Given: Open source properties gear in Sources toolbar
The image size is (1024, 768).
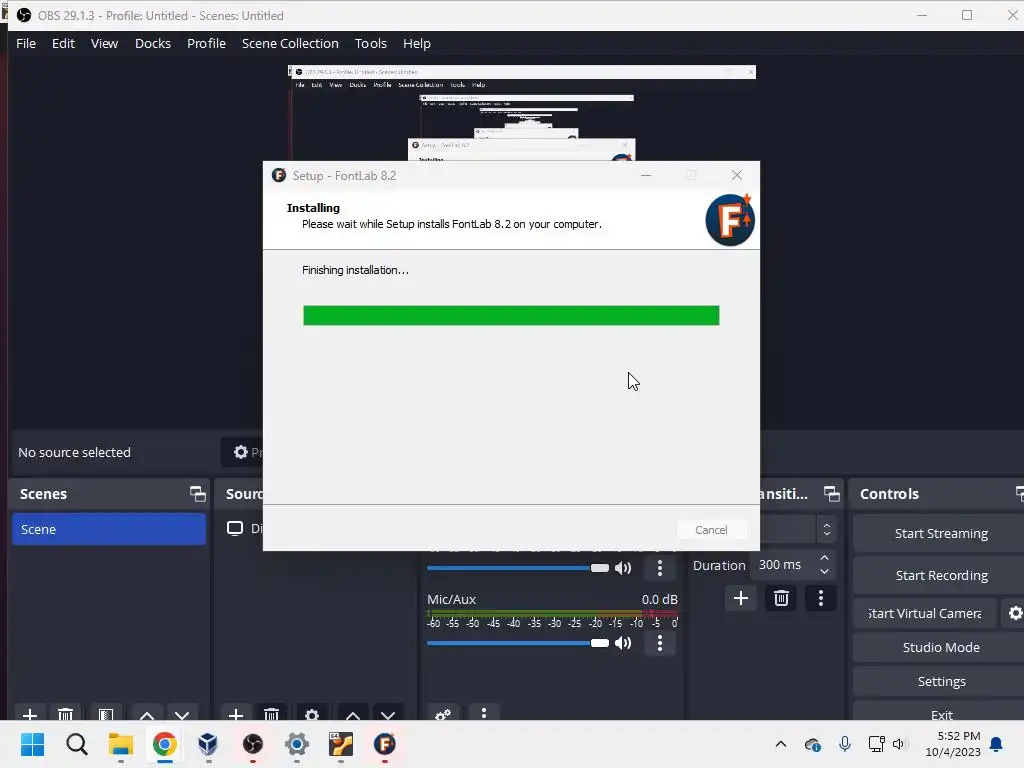Looking at the screenshot, I should tap(312, 714).
